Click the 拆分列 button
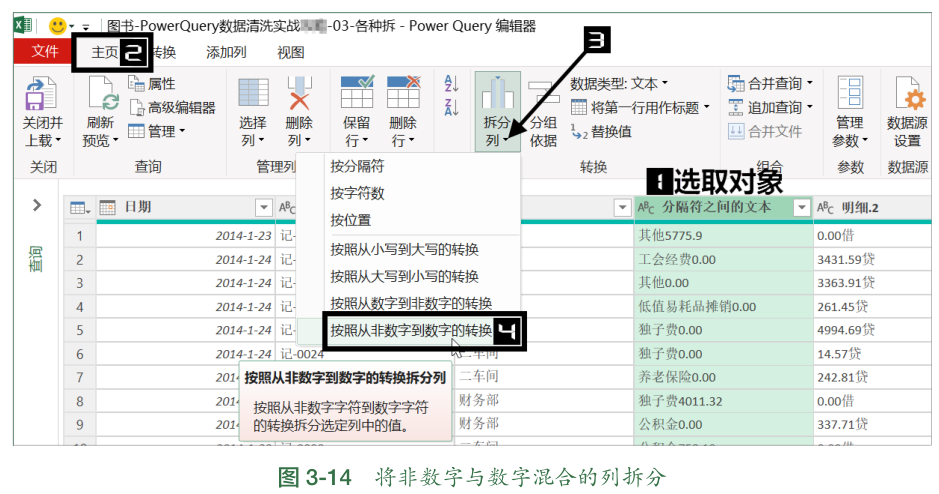The height and width of the screenshot is (494, 939). click(498, 111)
